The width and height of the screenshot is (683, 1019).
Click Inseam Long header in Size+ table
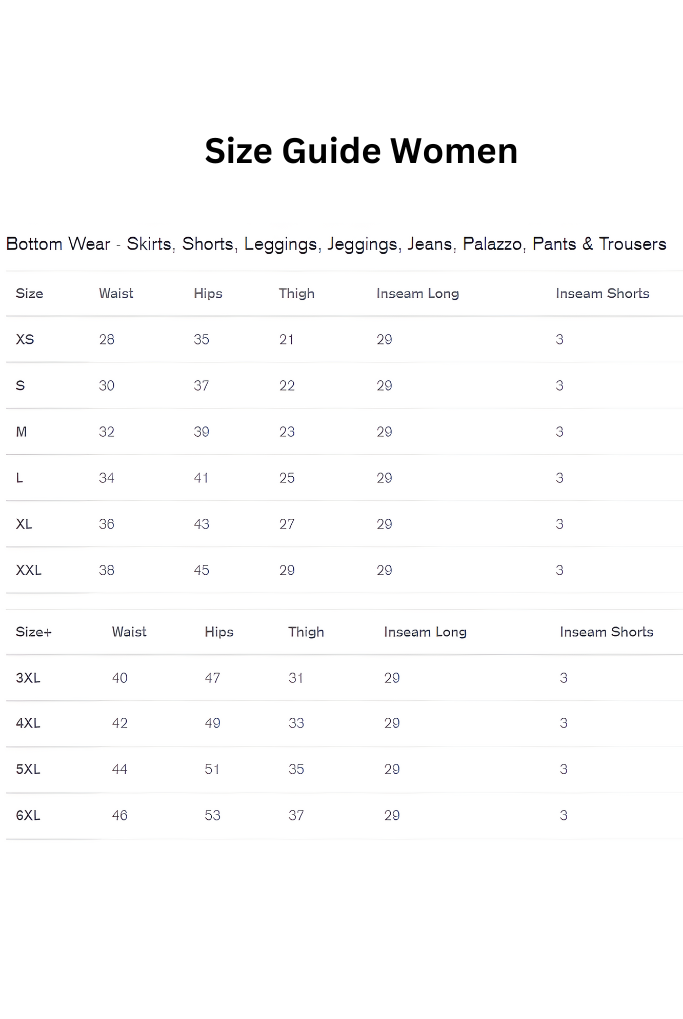pyautogui.click(x=425, y=632)
